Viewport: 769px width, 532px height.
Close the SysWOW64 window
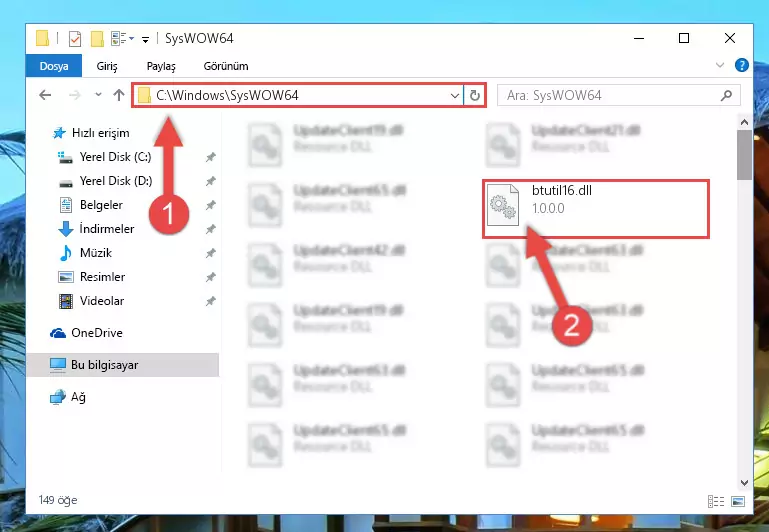point(729,39)
